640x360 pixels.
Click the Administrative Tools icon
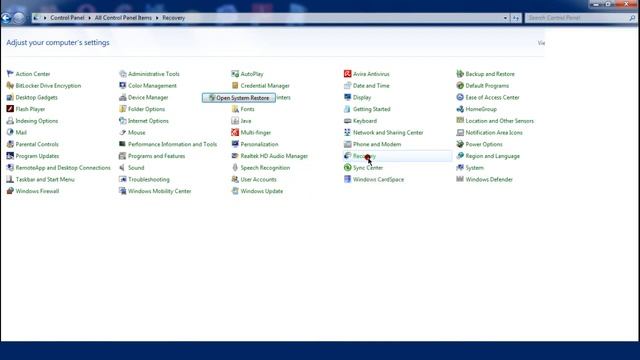(122, 74)
